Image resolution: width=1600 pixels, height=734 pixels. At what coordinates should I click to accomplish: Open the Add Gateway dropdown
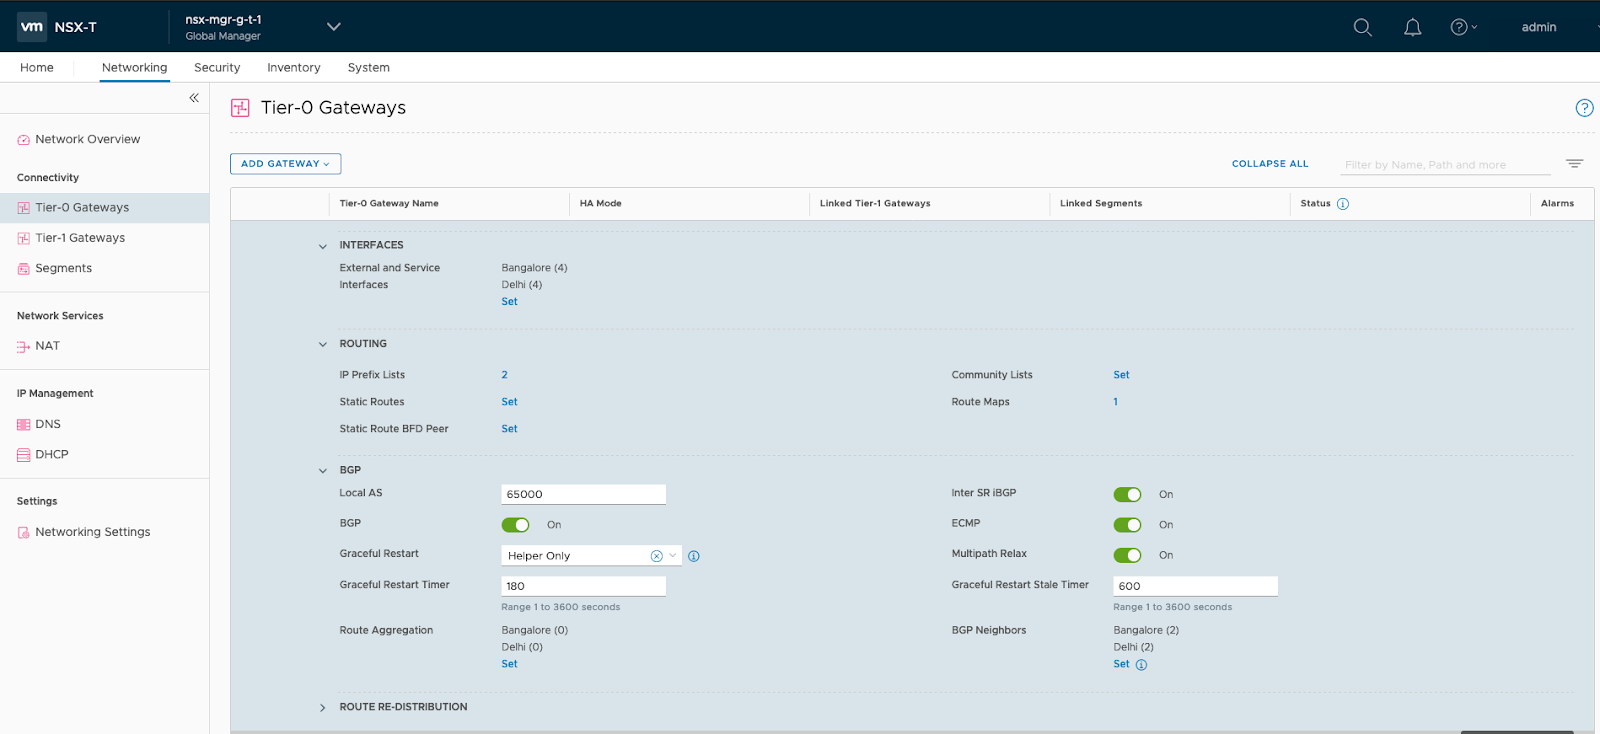[x=285, y=164]
